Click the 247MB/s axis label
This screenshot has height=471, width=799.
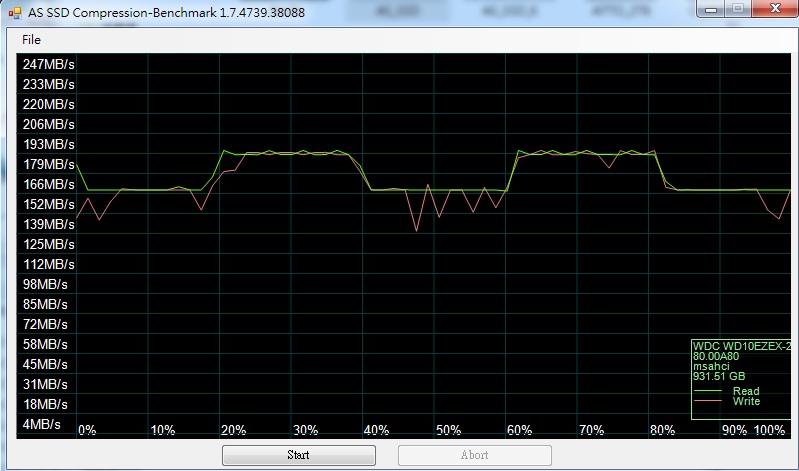[x=48, y=64]
